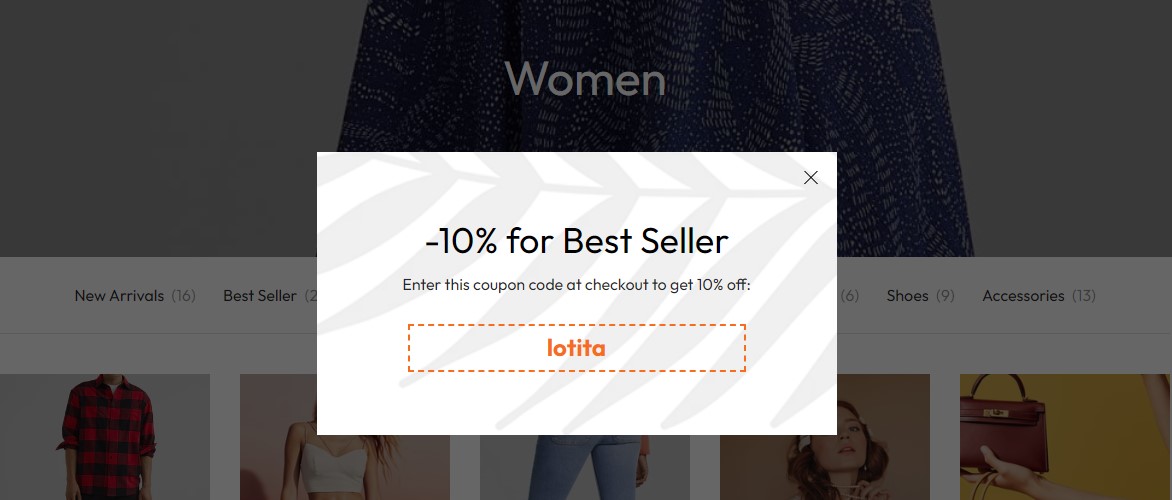The height and width of the screenshot is (500, 1172).
Task: Open the red plaid shirt product thumbnail
Action: [105, 437]
